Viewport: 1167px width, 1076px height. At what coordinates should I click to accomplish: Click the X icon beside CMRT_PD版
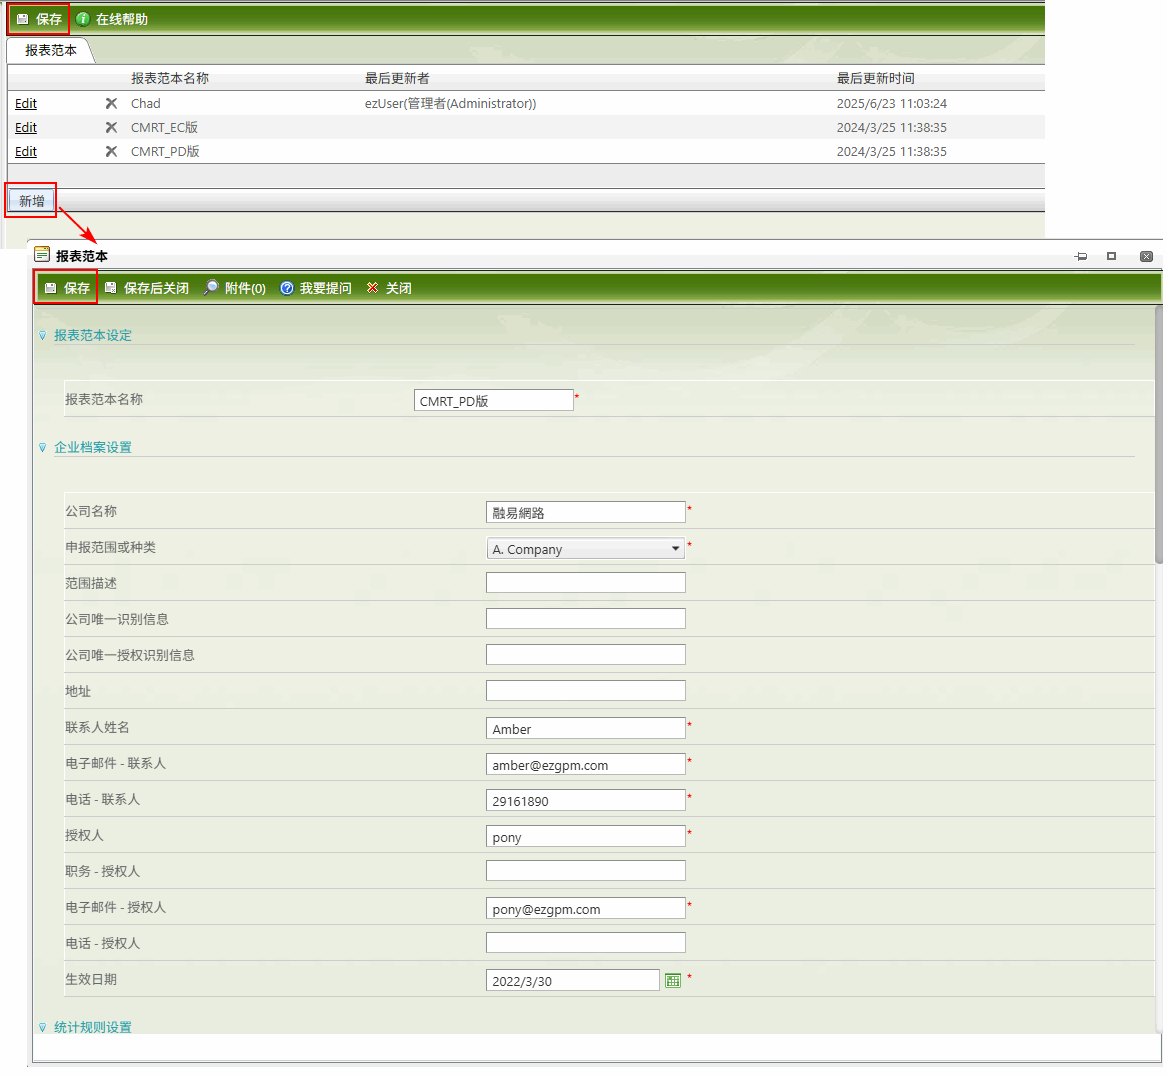coord(111,151)
